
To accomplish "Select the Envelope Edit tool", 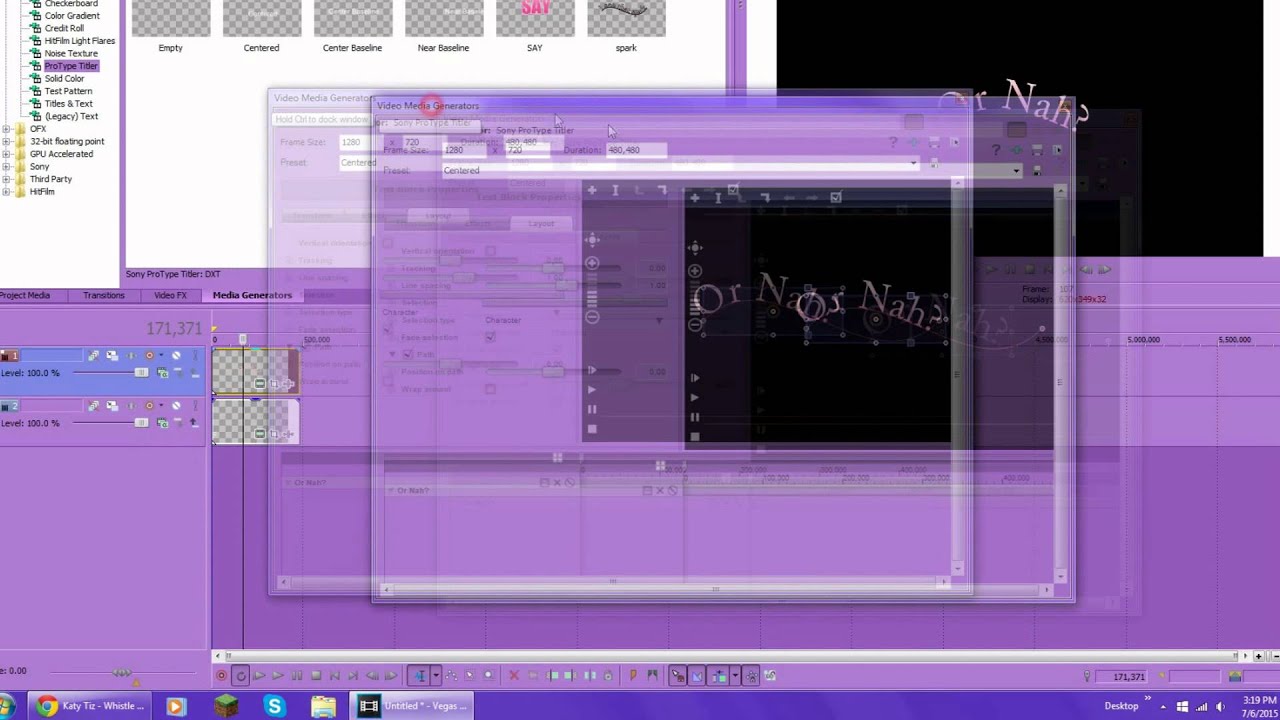I will pyautogui.click(x=451, y=676).
